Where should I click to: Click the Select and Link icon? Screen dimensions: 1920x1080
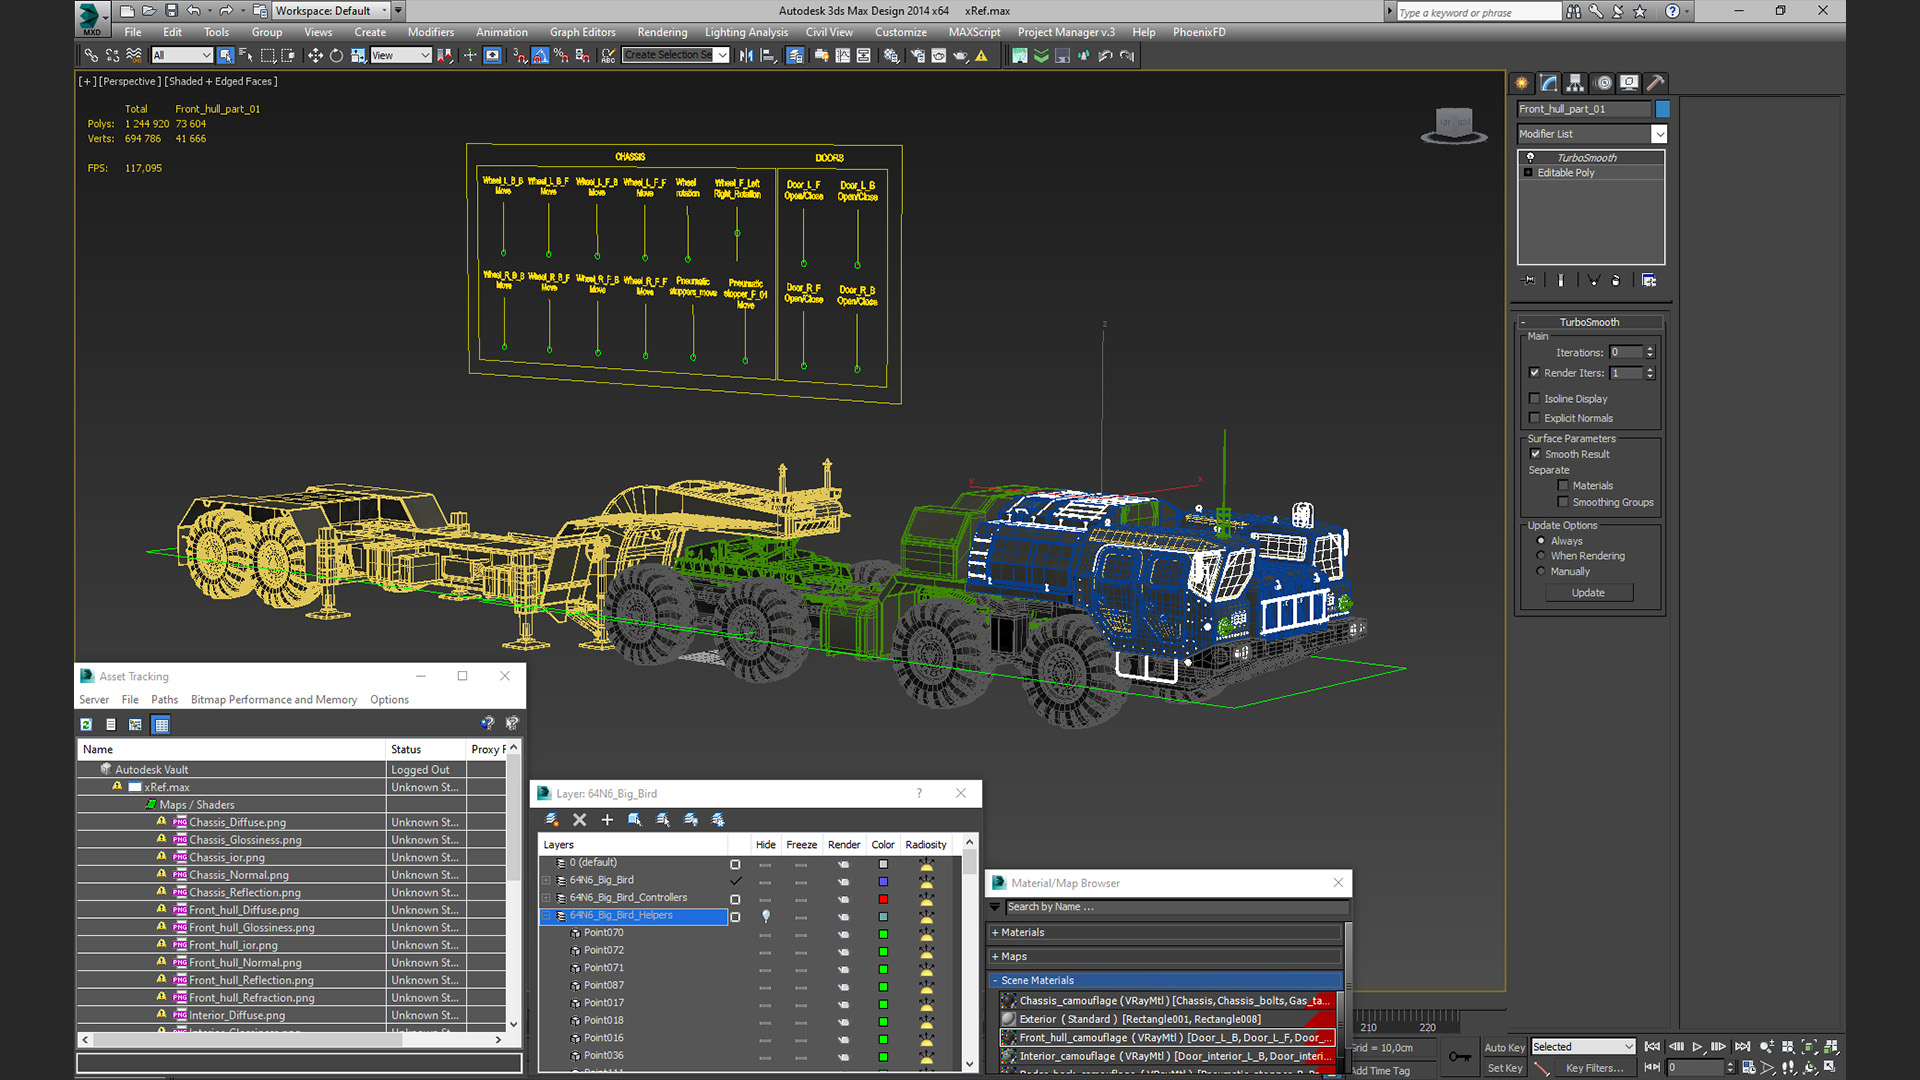point(90,55)
